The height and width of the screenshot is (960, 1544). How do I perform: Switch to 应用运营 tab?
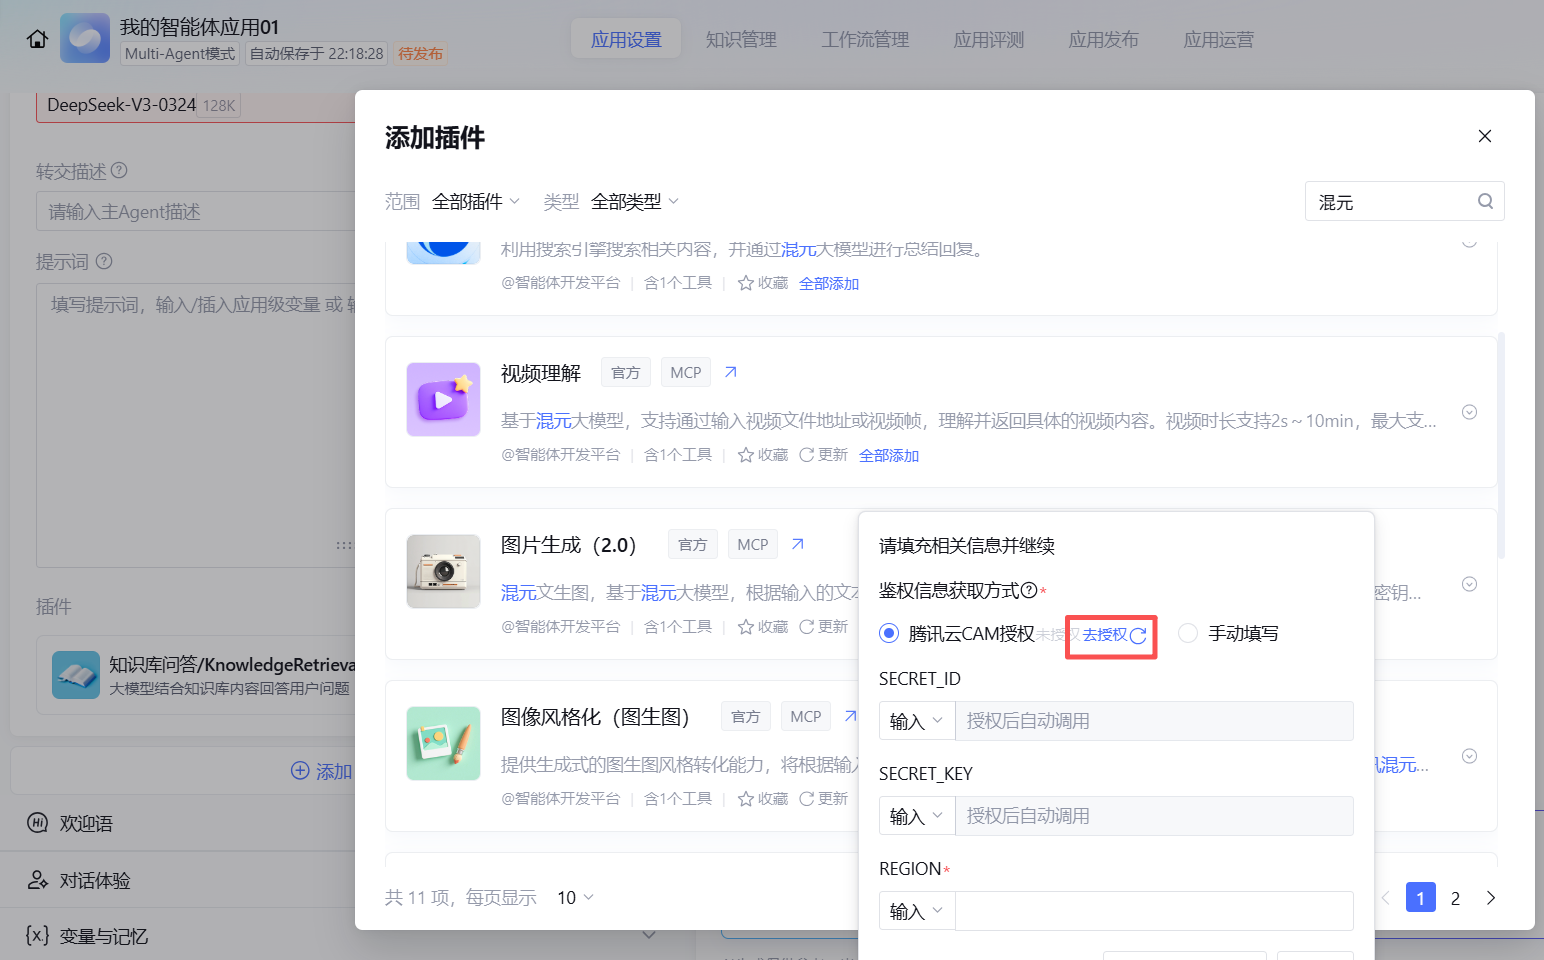coord(1218,39)
